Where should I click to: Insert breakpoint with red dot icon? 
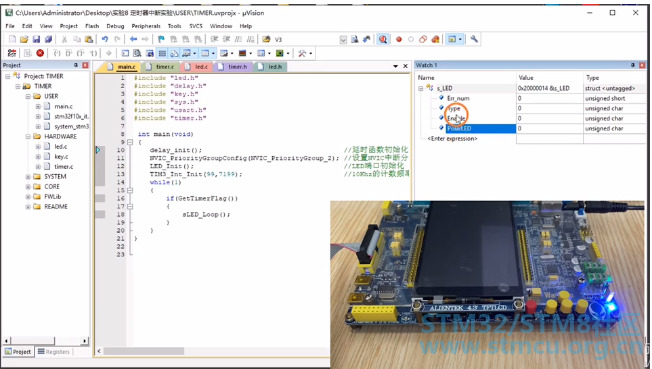(399, 39)
